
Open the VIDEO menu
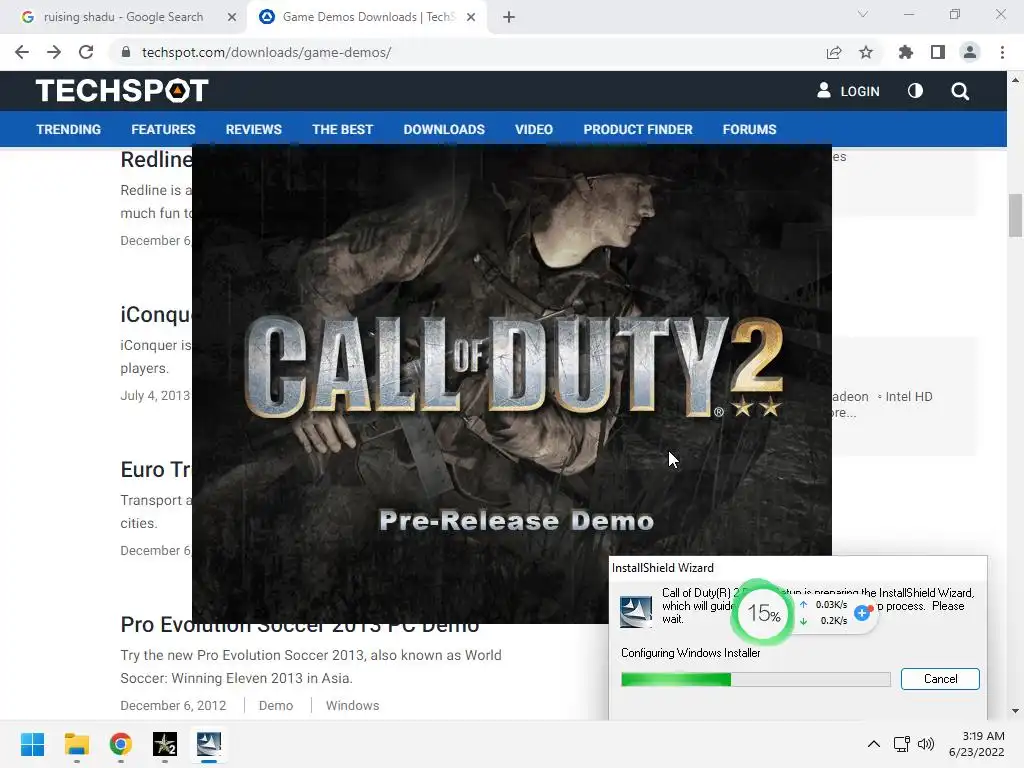pos(534,129)
